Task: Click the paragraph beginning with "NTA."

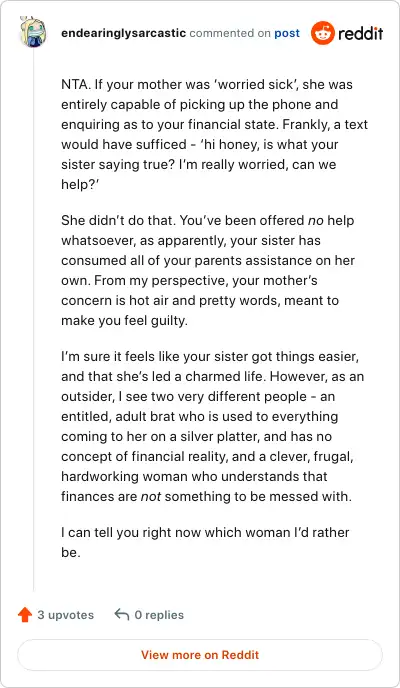Action: pos(214,134)
